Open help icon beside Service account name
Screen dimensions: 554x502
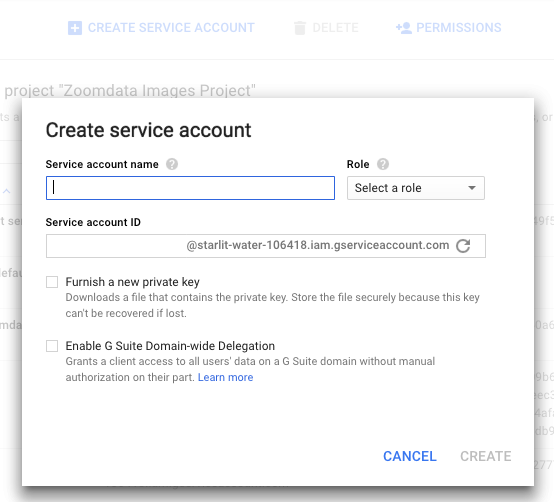coord(172,164)
